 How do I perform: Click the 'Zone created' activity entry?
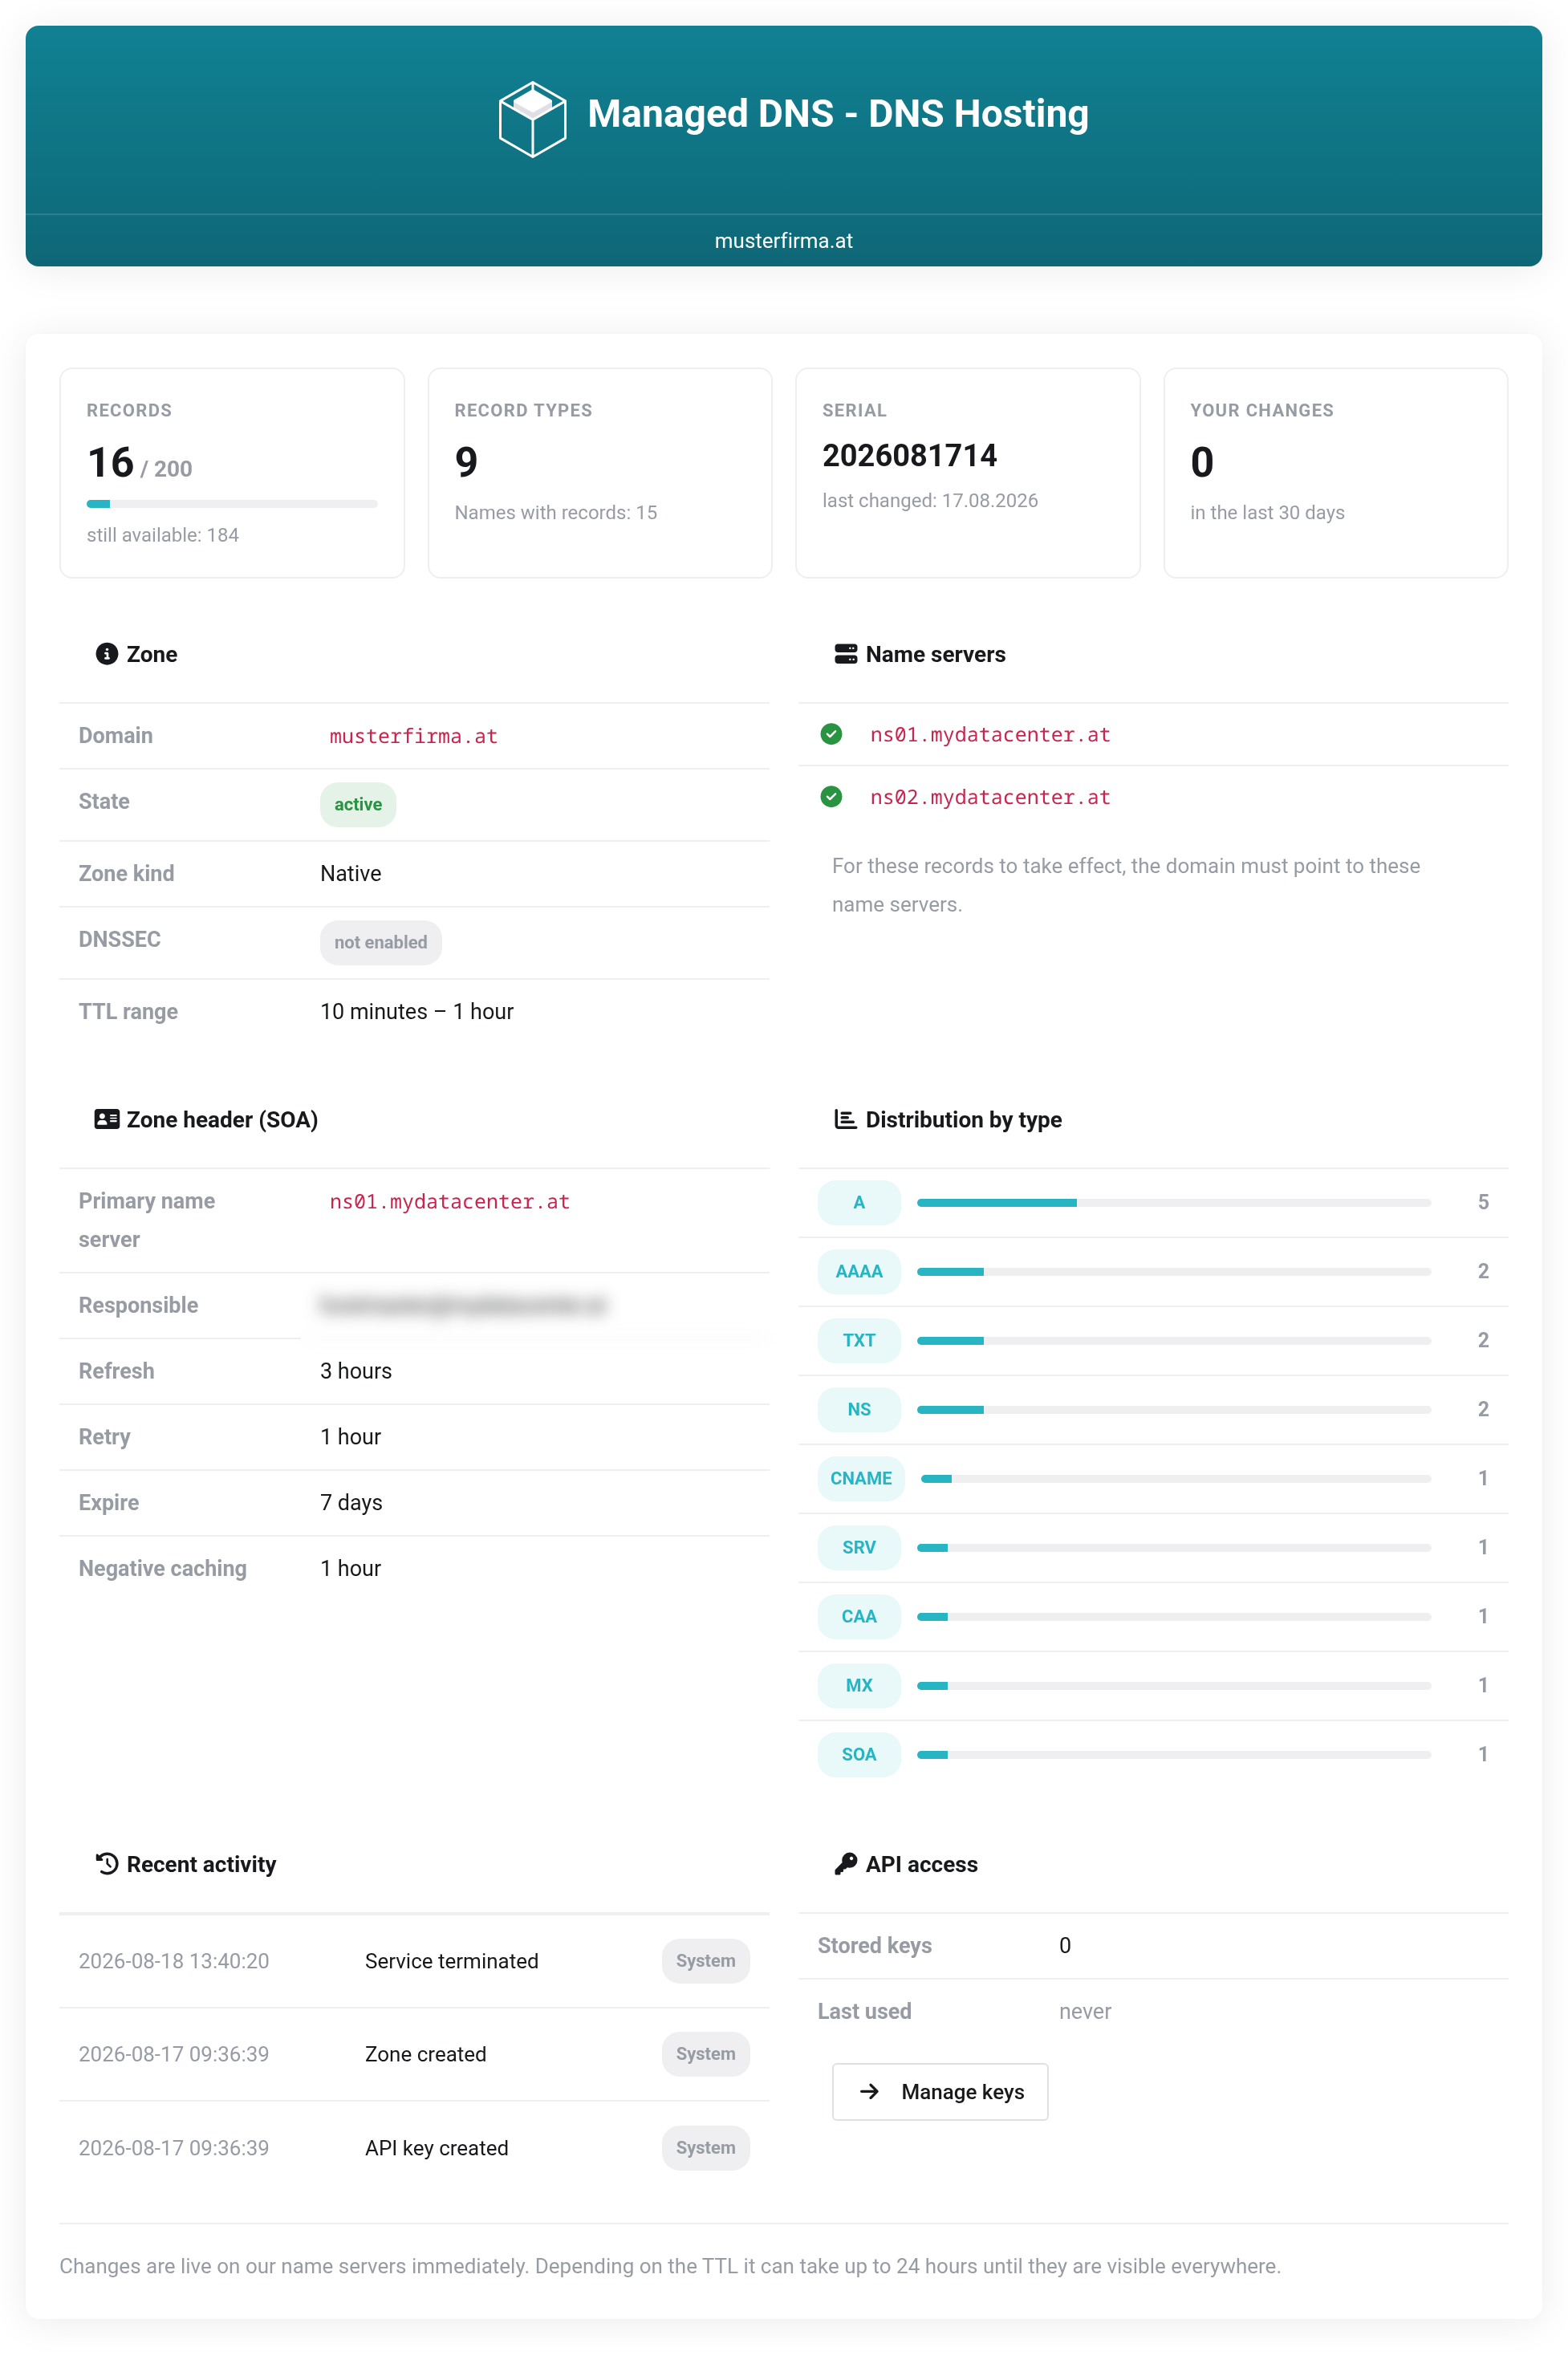[x=426, y=2053]
